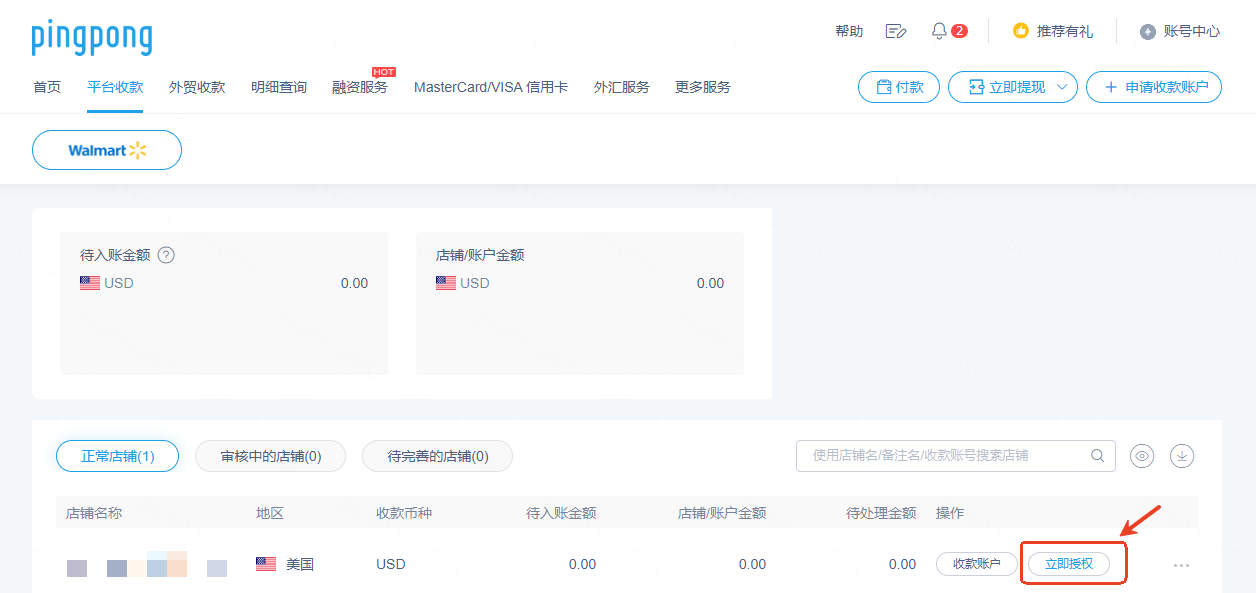Switch to the 外贸收款 tab
This screenshot has width=1256, height=593.
pos(197,87)
